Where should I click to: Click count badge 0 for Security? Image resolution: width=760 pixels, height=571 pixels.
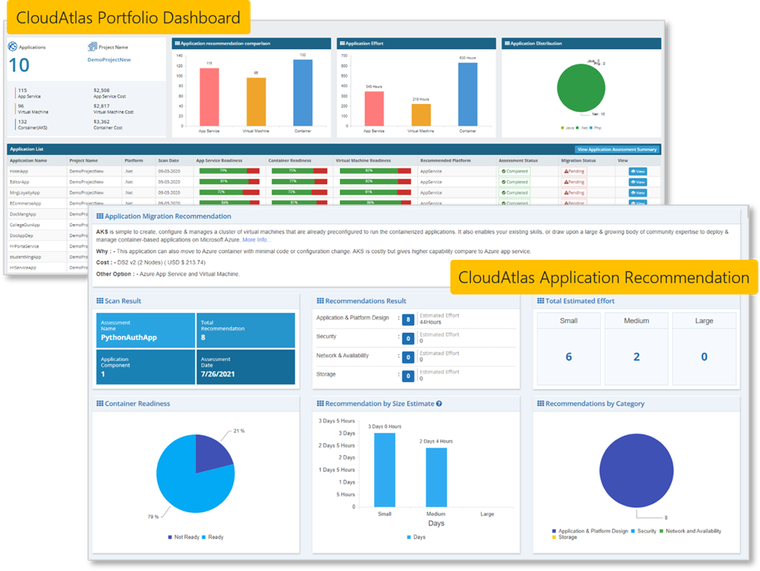pyautogui.click(x=408, y=338)
